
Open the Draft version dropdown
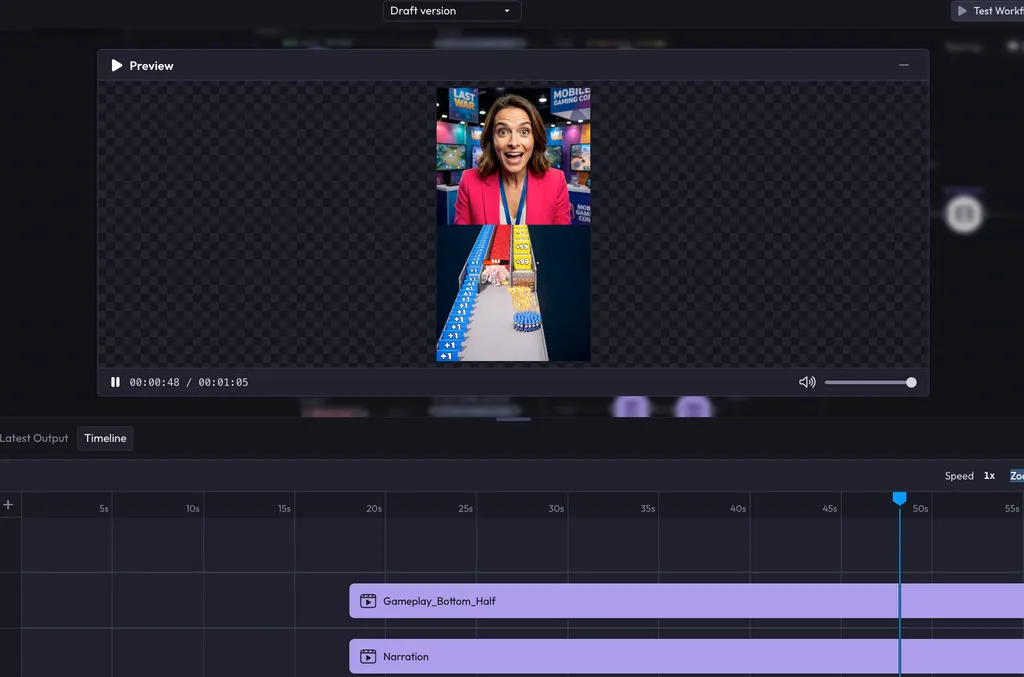[x=451, y=10]
